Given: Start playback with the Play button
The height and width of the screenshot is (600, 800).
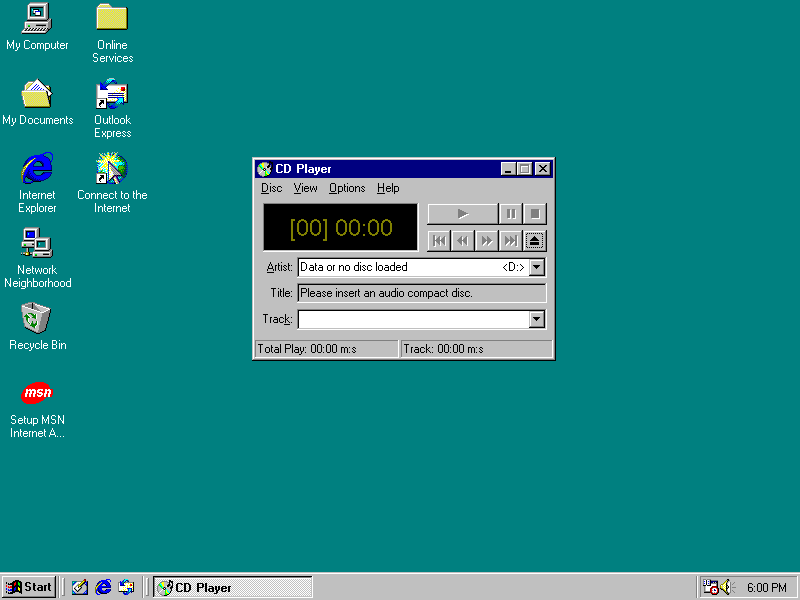Looking at the screenshot, I should [462, 214].
